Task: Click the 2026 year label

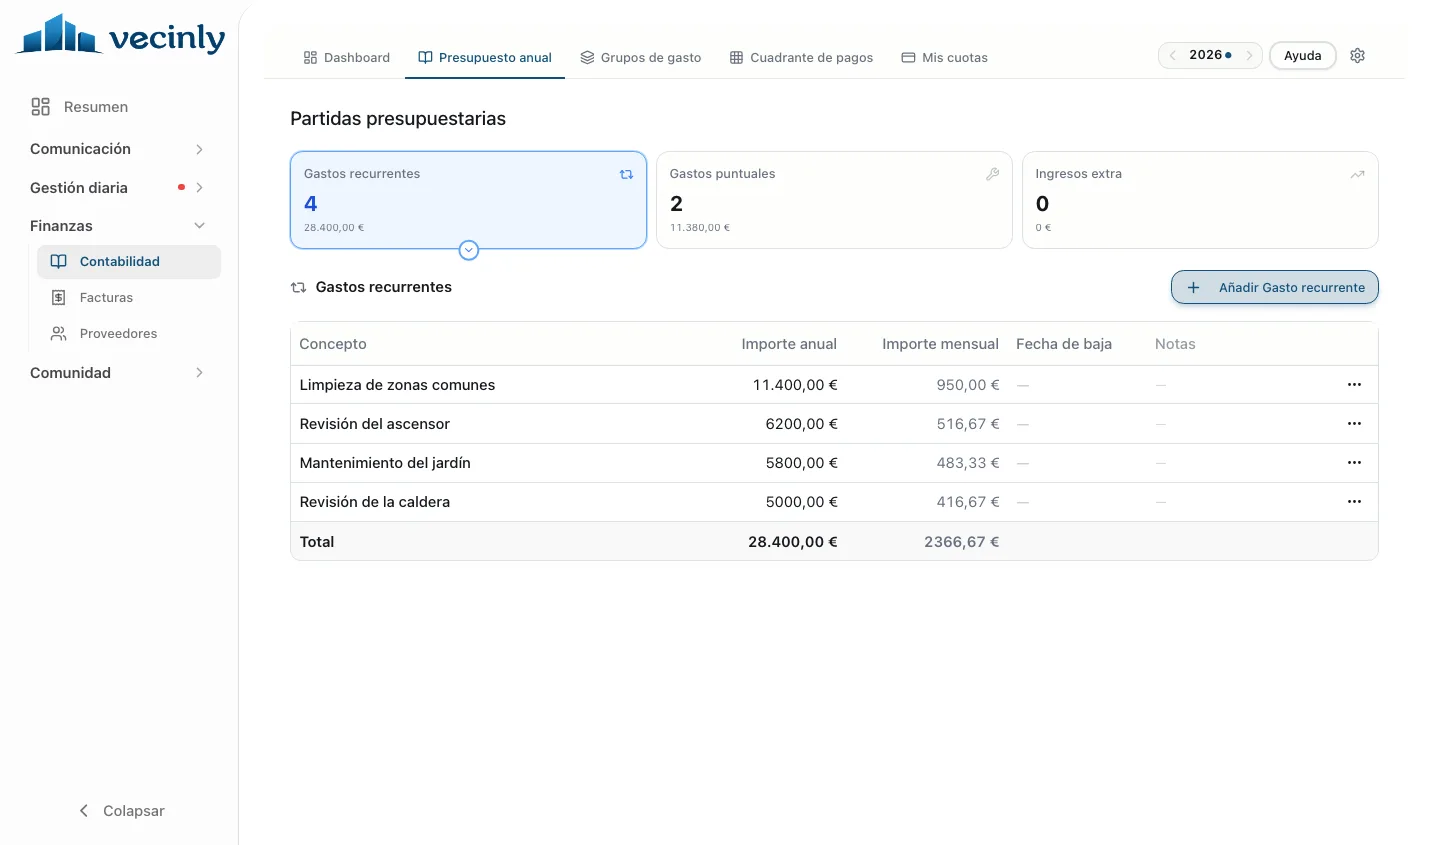Action: pyautogui.click(x=1205, y=55)
